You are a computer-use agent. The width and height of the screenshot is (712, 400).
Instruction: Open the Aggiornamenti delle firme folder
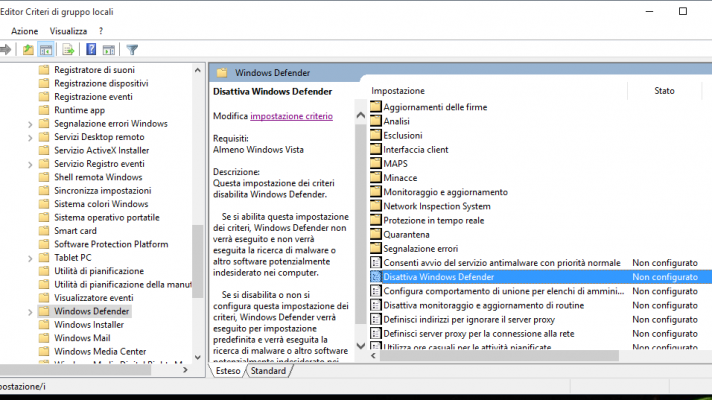tap(429, 107)
